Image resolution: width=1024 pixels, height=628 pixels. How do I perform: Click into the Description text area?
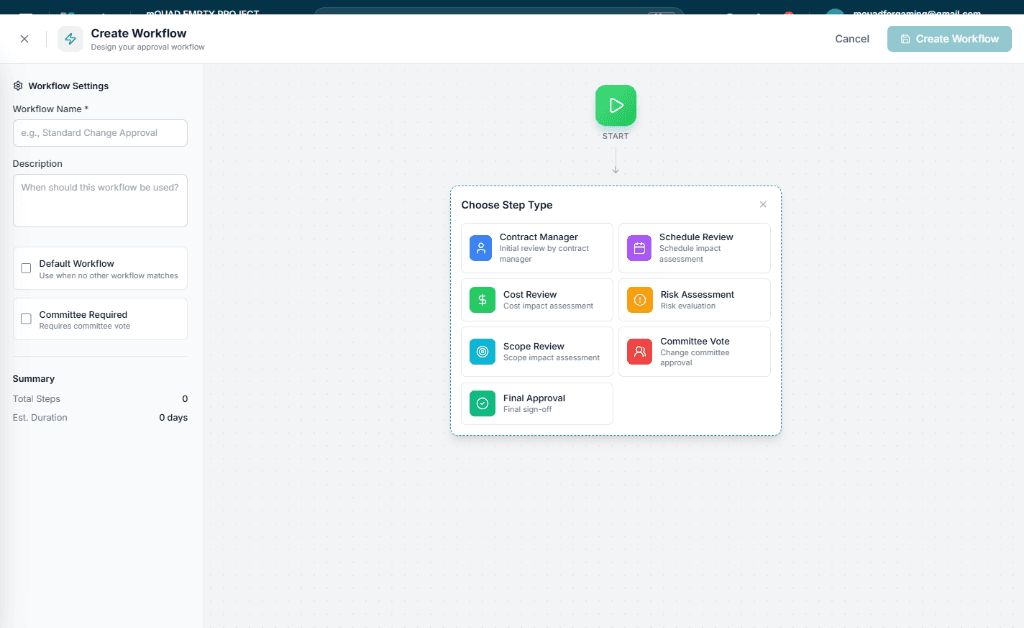100,200
